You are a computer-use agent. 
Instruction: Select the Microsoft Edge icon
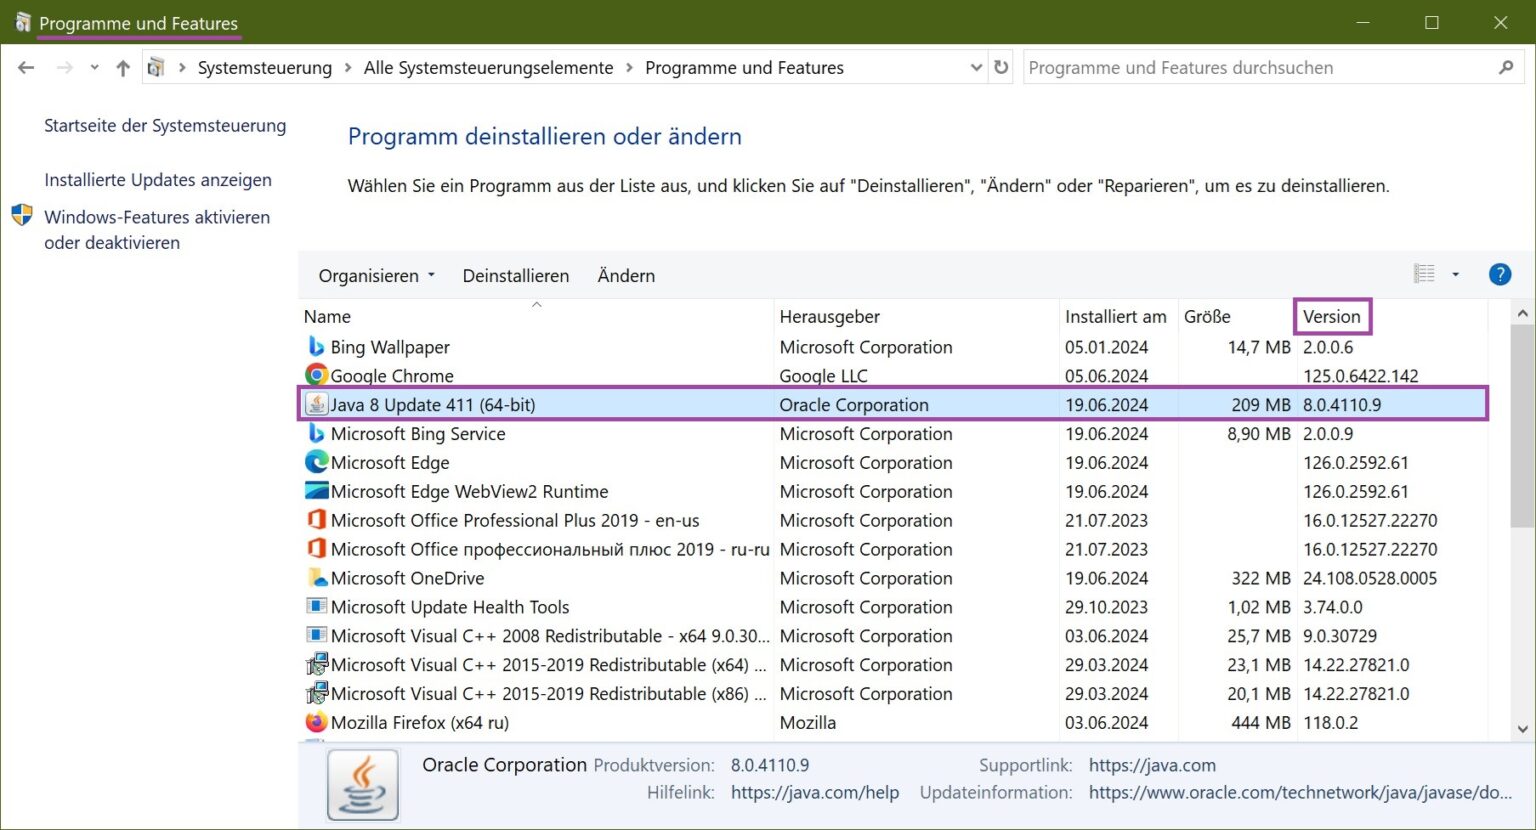[x=316, y=462]
